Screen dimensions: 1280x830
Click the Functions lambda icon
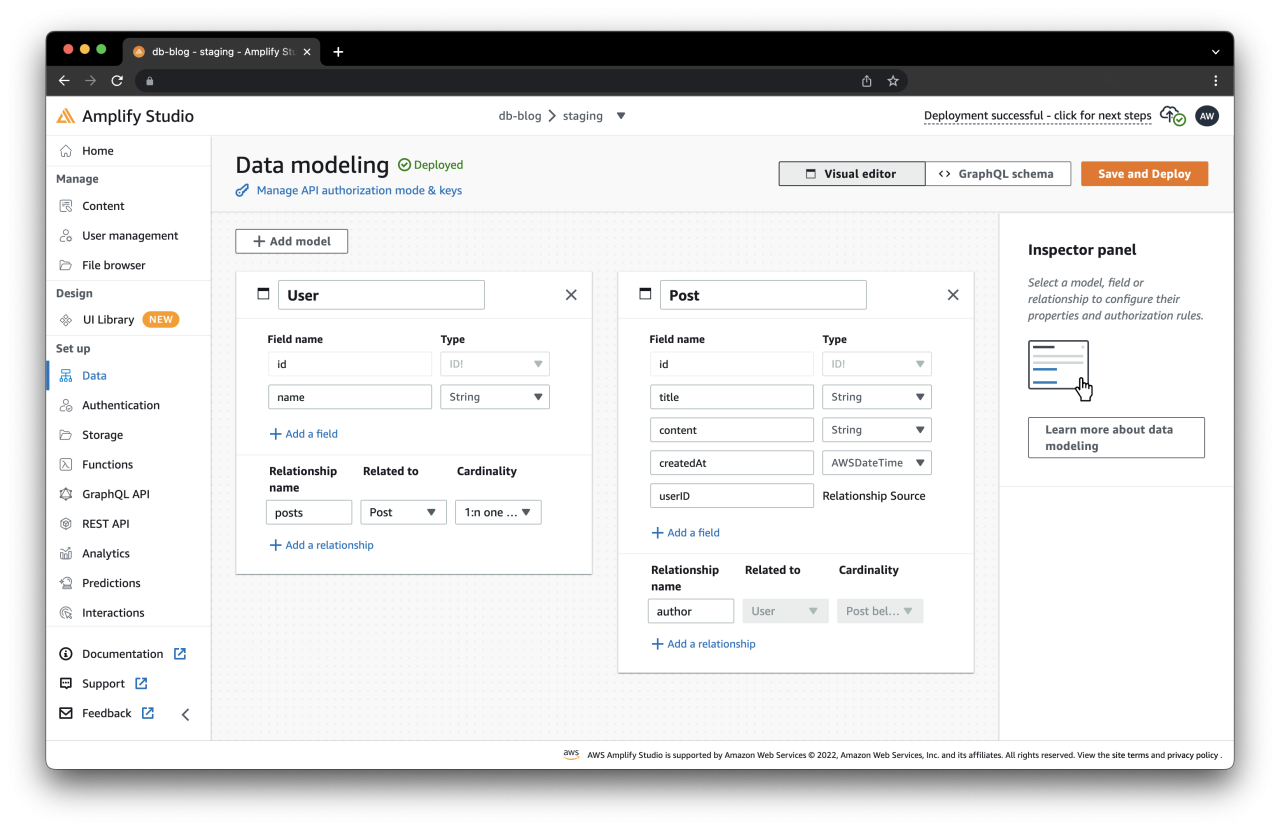point(66,464)
